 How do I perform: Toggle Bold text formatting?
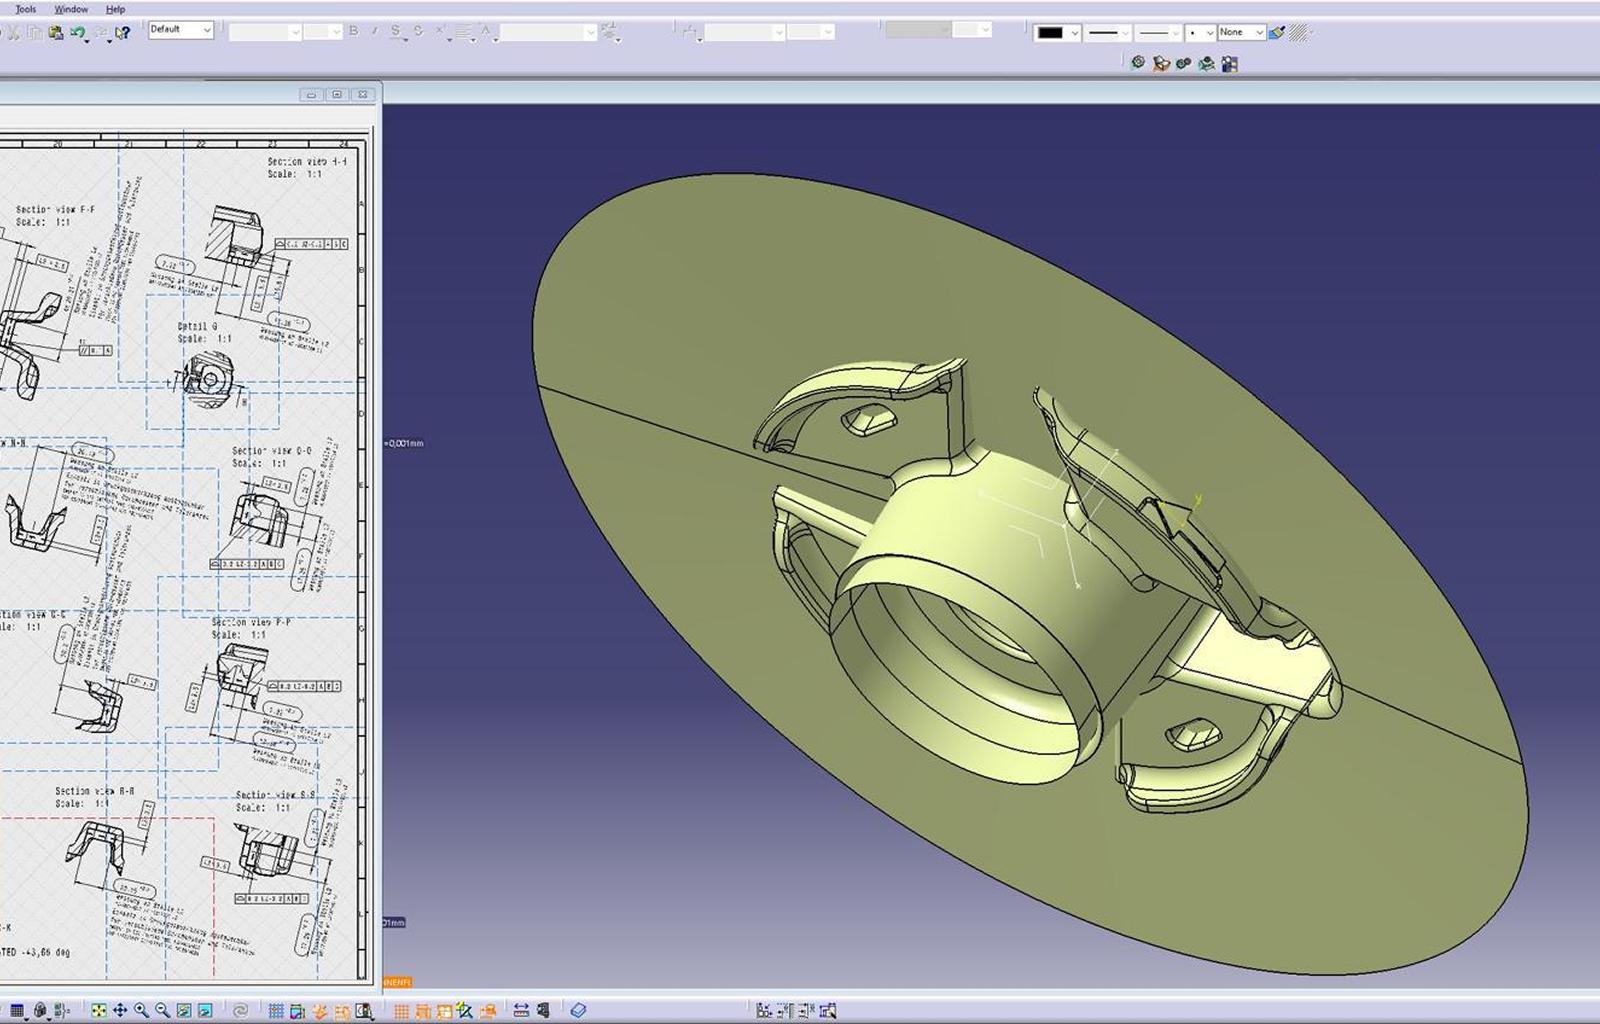point(353,32)
